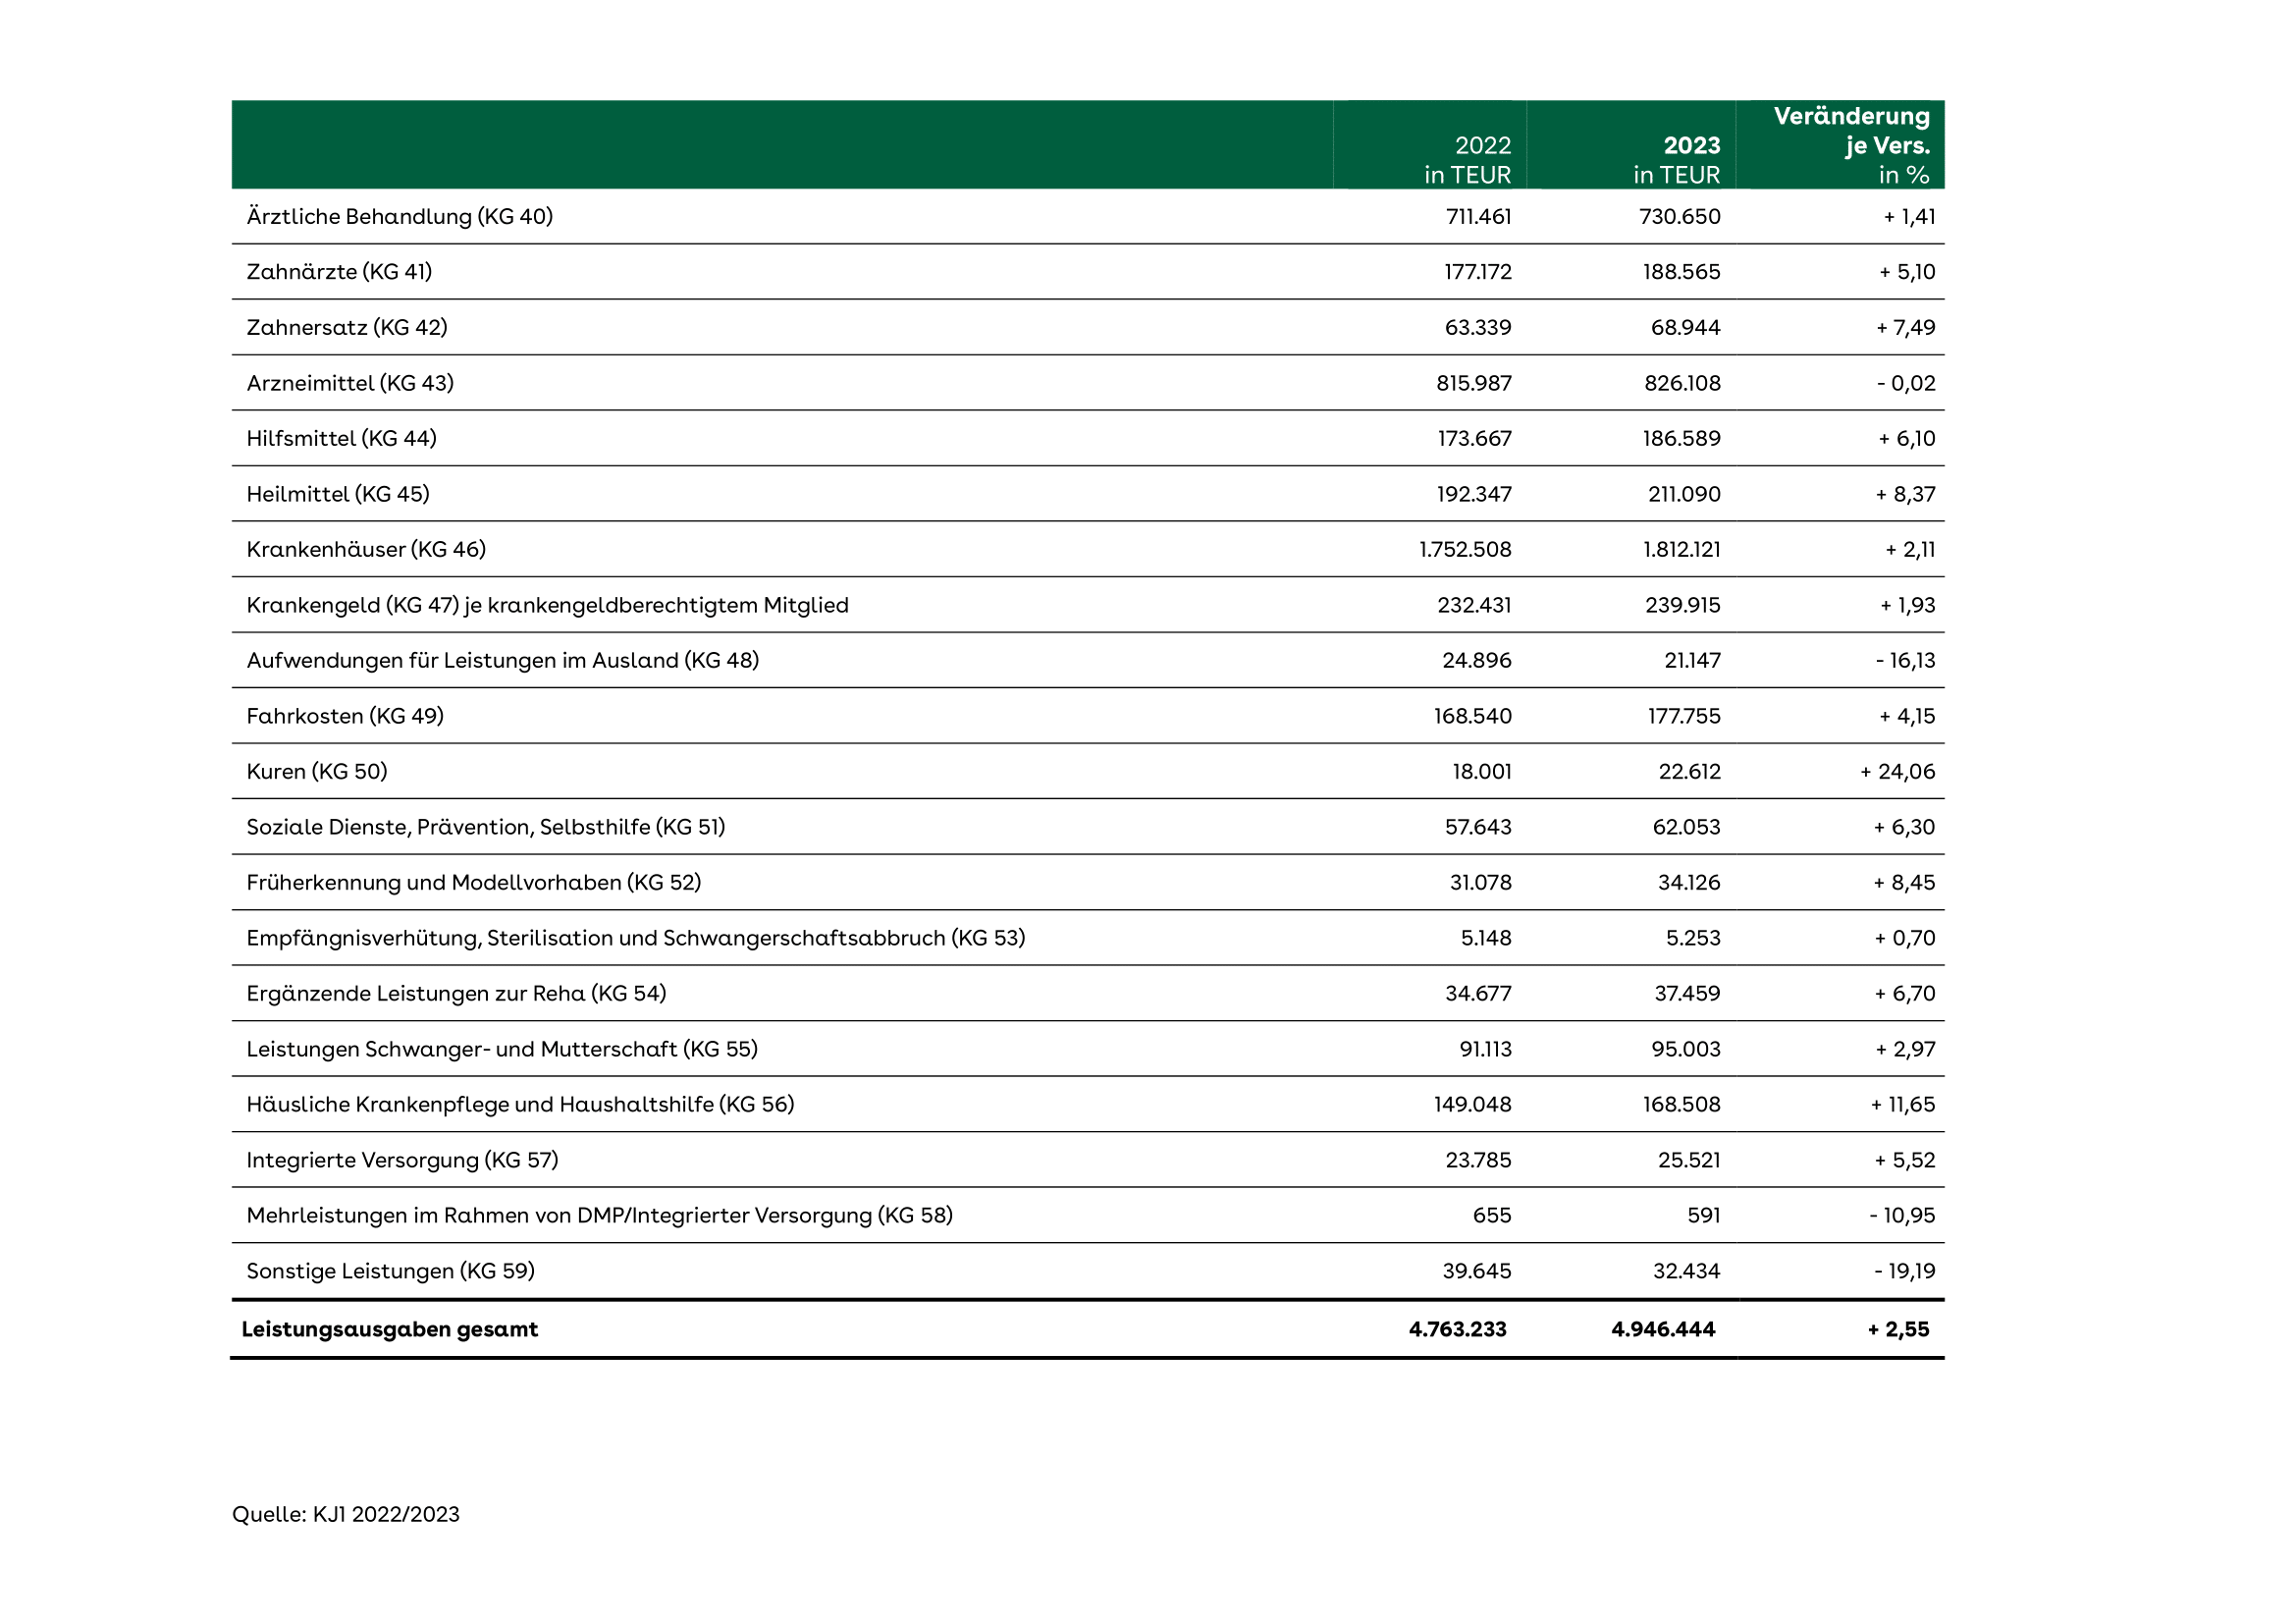
Task: Click the total value '4.763.233'
Action: tap(1457, 1329)
